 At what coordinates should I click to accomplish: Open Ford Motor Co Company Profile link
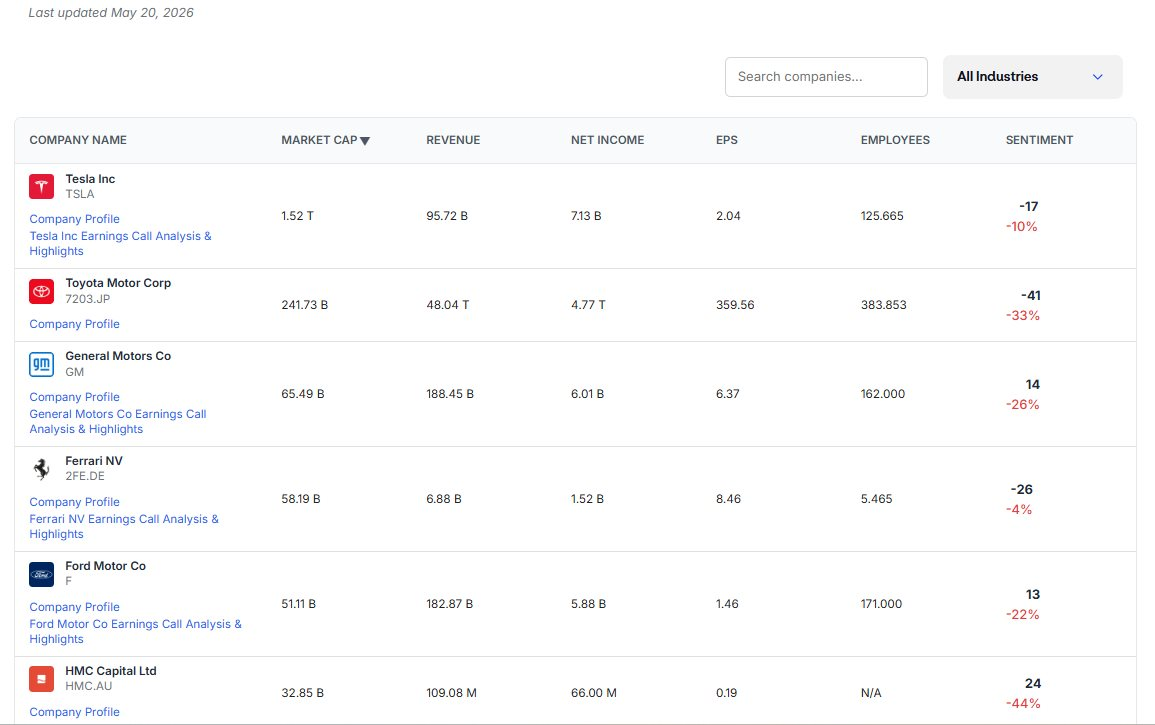74,606
